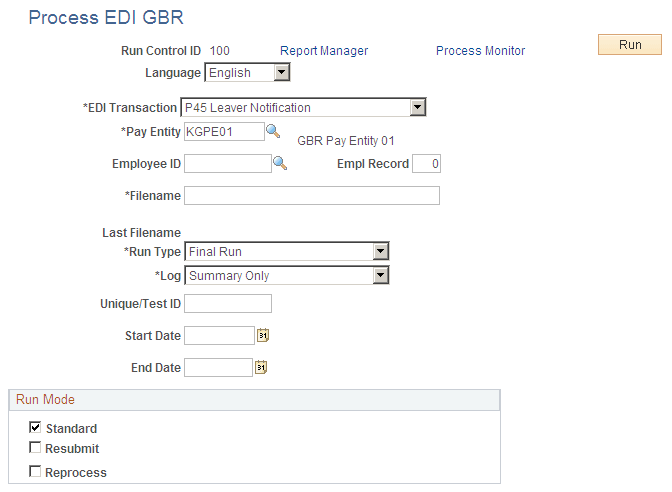Click the Run Mode section header
The image size is (672, 492).
pos(255,400)
